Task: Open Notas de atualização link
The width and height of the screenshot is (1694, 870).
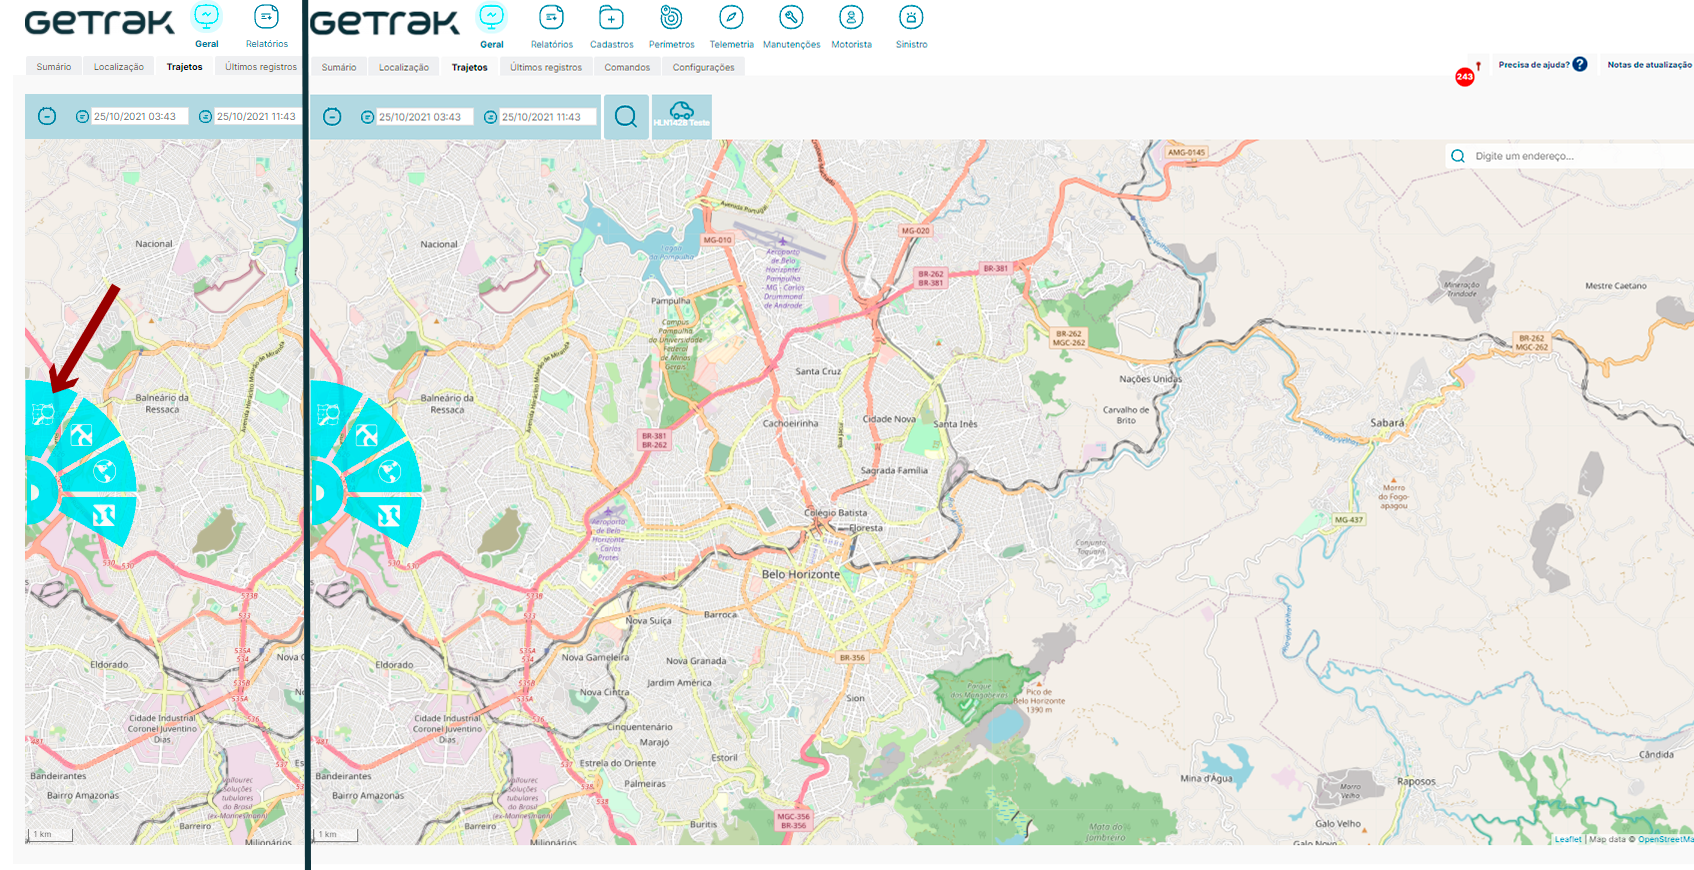Action: [x=1650, y=65]
